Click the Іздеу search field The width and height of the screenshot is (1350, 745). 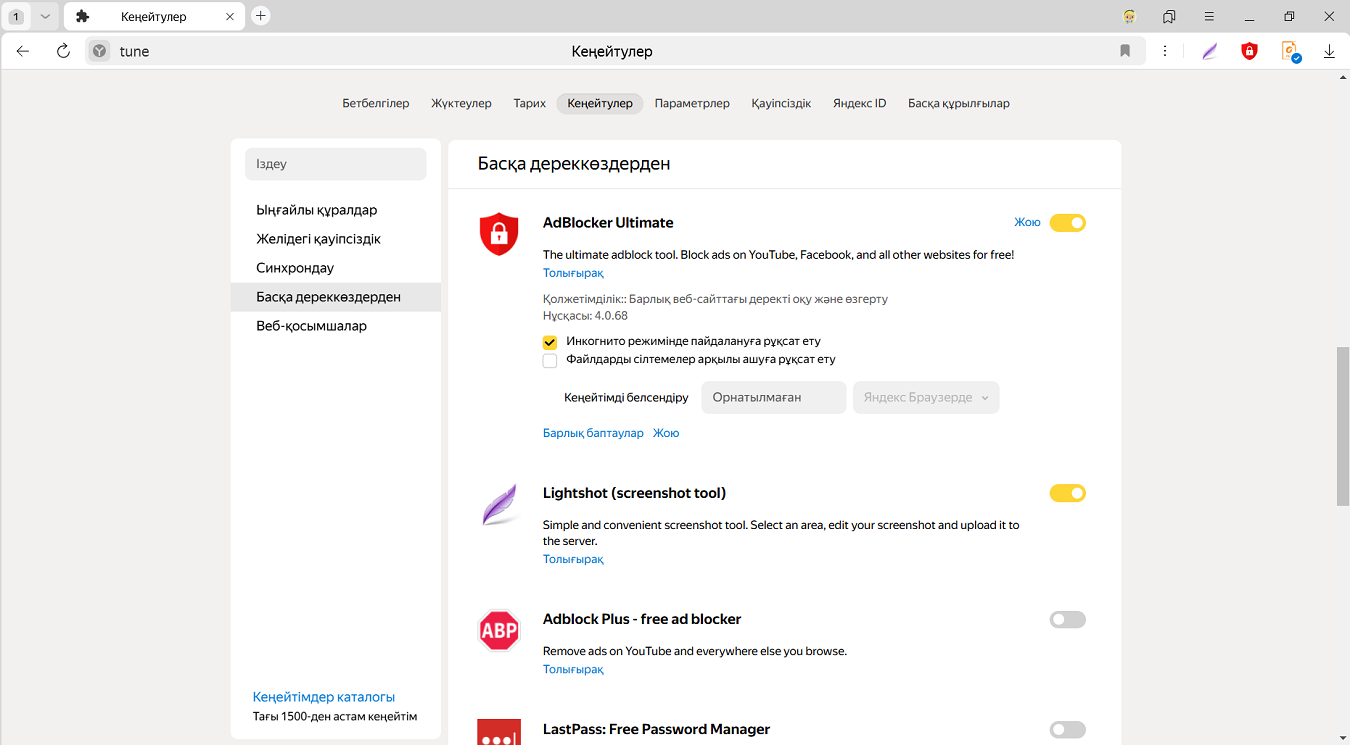tap(335, 164)
